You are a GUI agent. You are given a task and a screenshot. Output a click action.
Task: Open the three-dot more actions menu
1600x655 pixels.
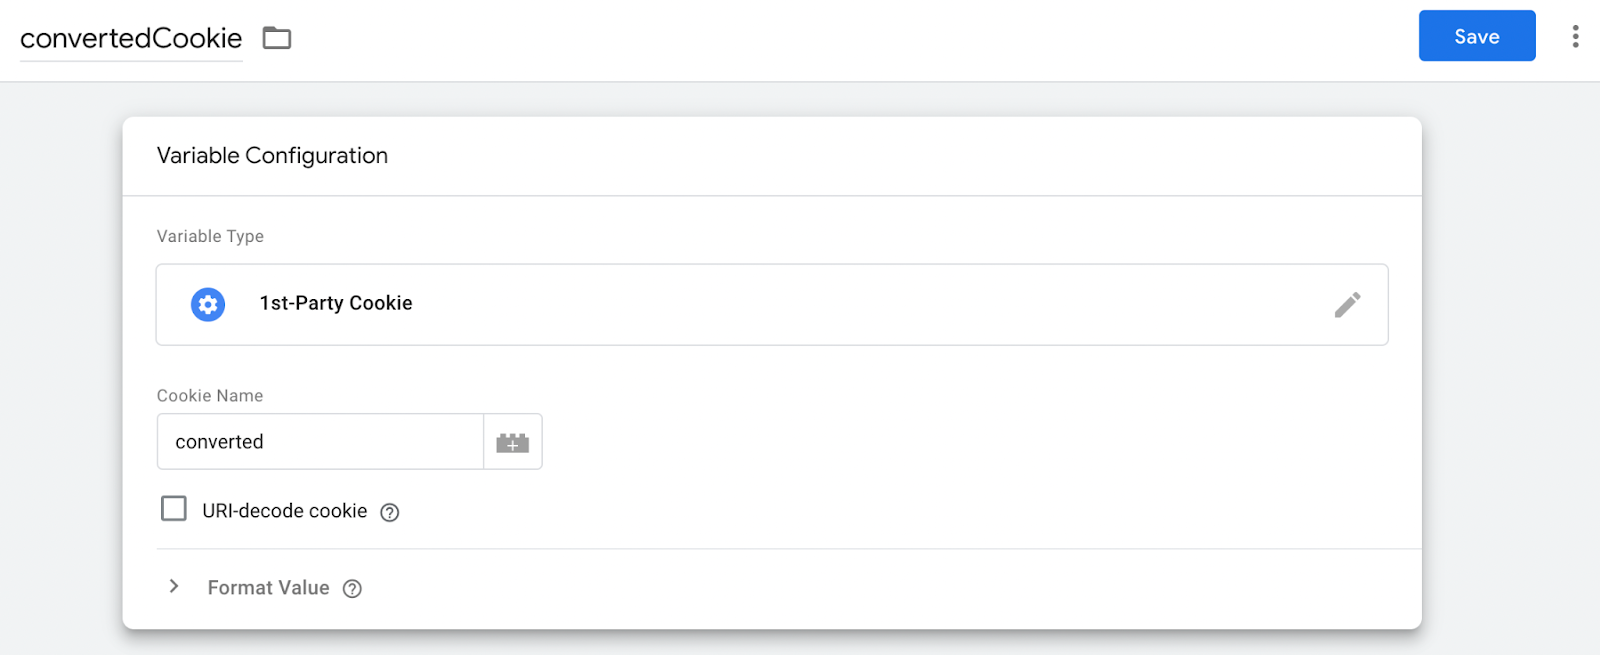(1575, 37)
